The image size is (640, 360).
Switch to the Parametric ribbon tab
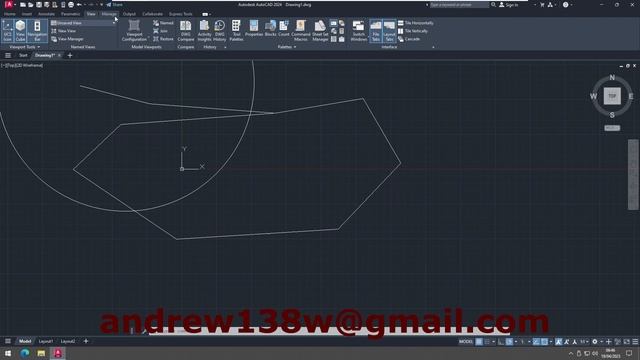tap(70, 14)
